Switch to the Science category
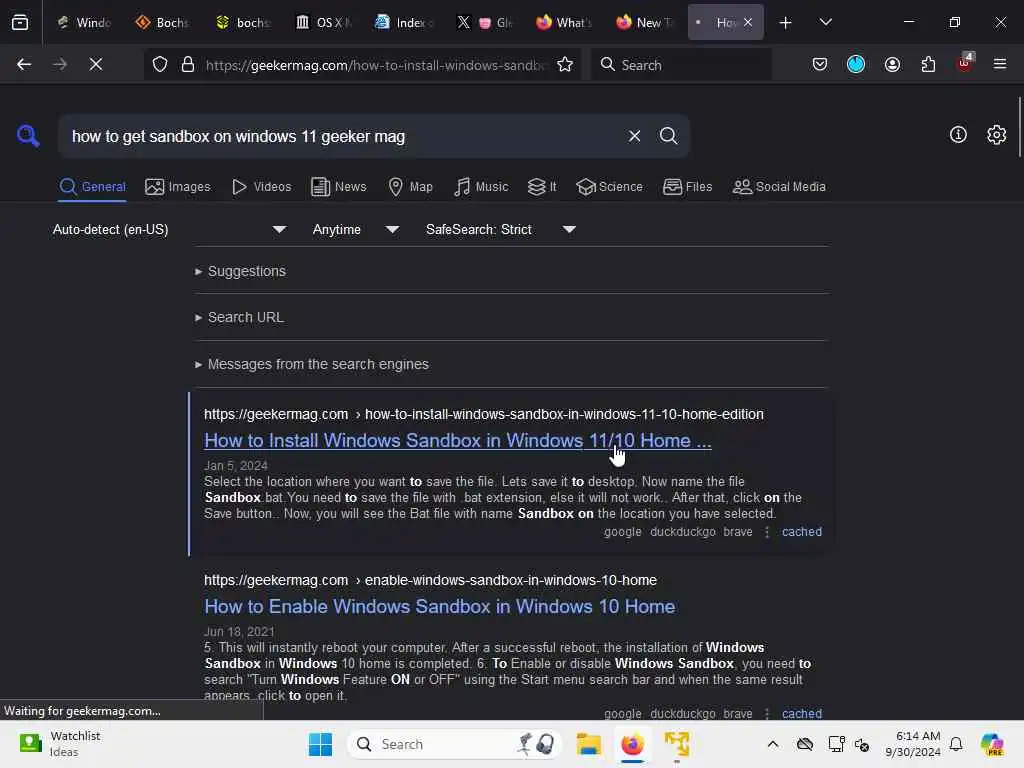The width and height of the screenshot is (1024, 768). pyautogui.click(x=609, y=187)
